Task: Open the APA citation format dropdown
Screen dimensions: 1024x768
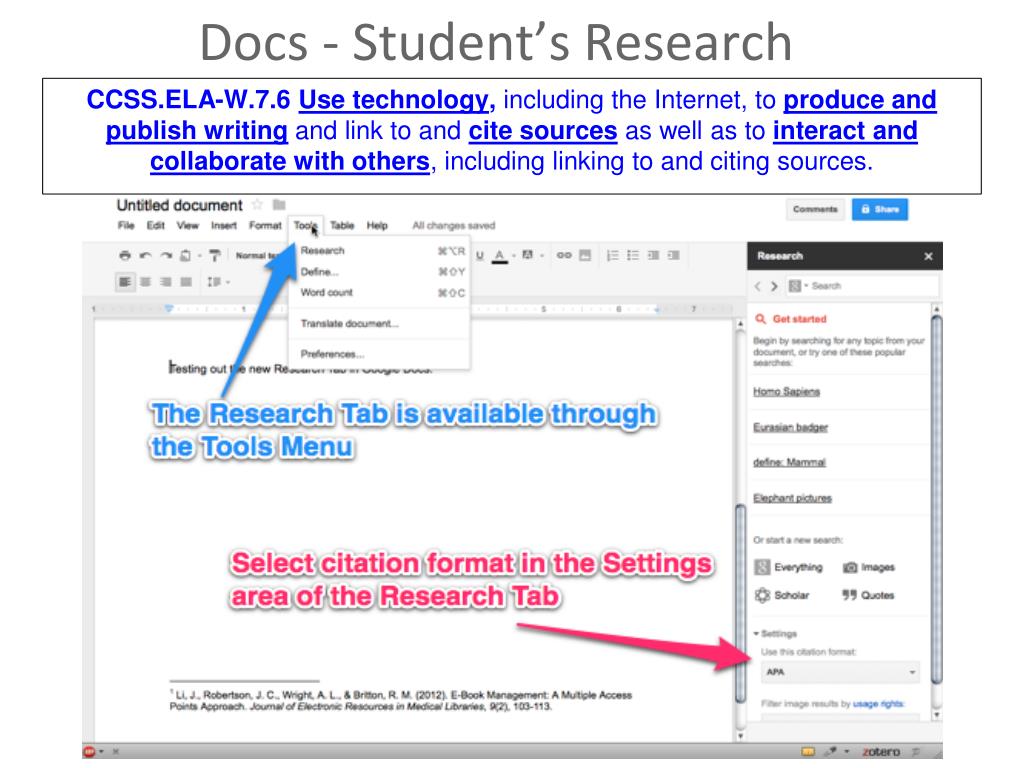Action: pyautogui.click(x=840, y=672)
